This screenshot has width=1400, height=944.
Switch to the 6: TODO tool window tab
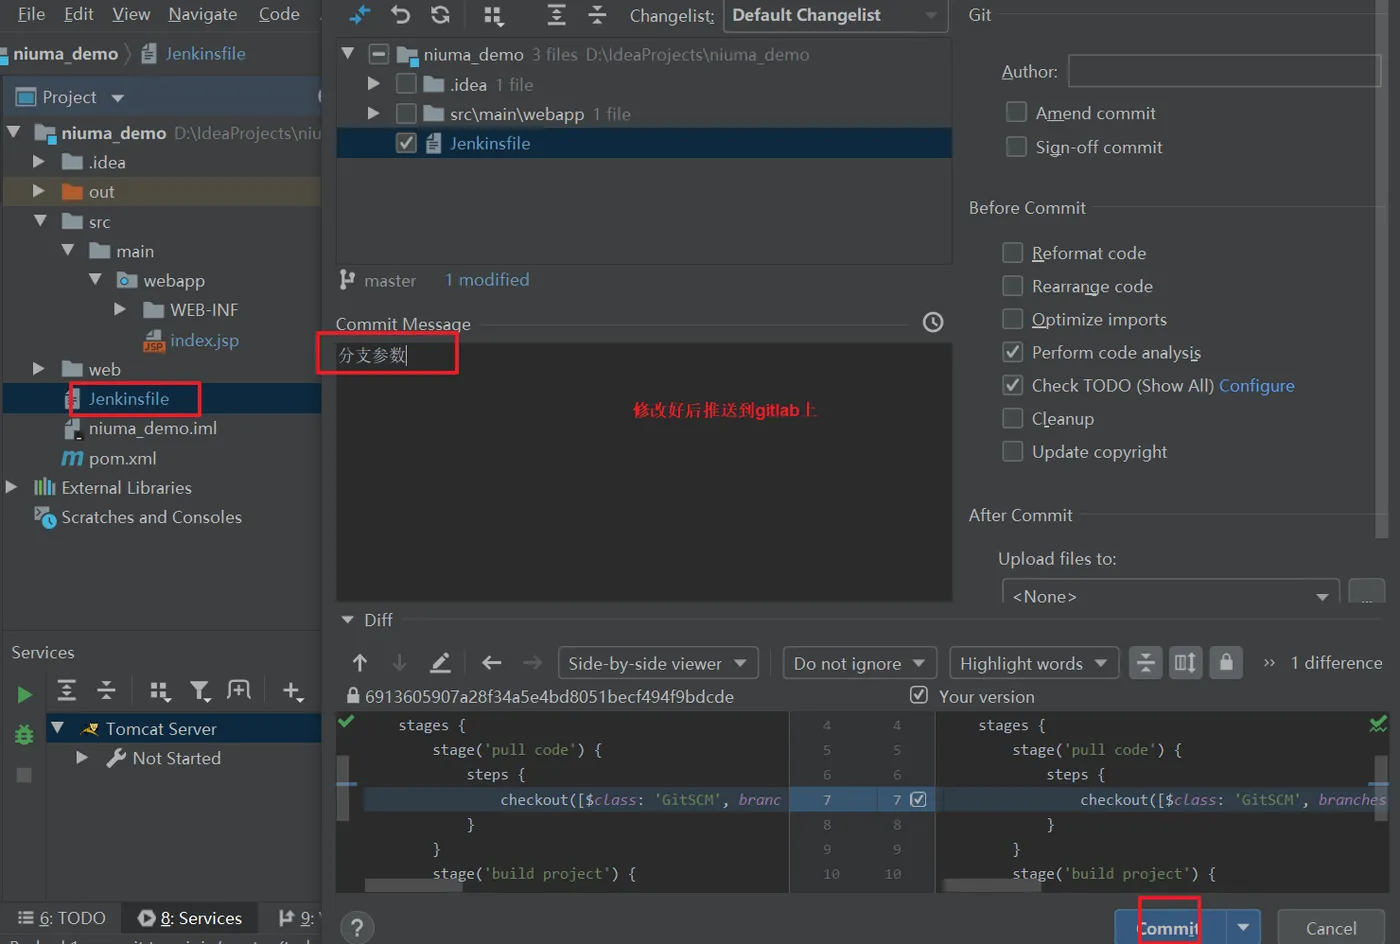click(x=62, y=918)
